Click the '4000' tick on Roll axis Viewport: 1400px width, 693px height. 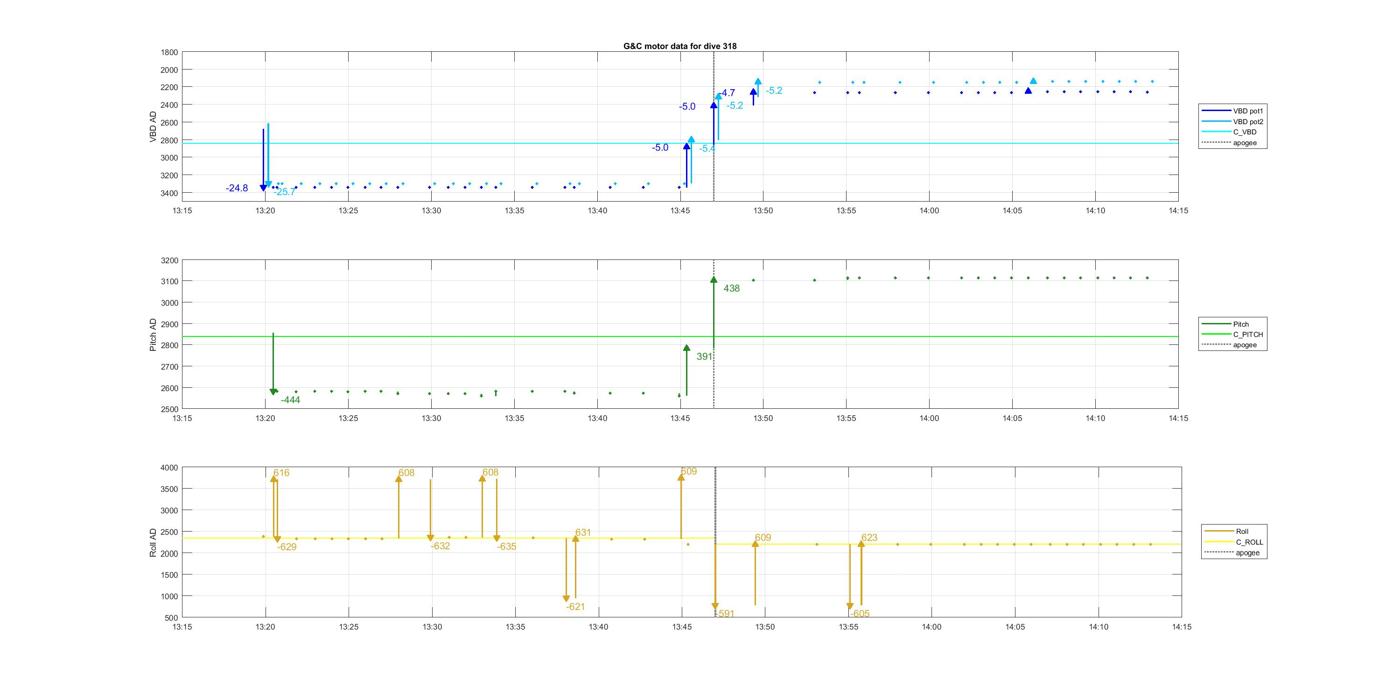(169, 468)
